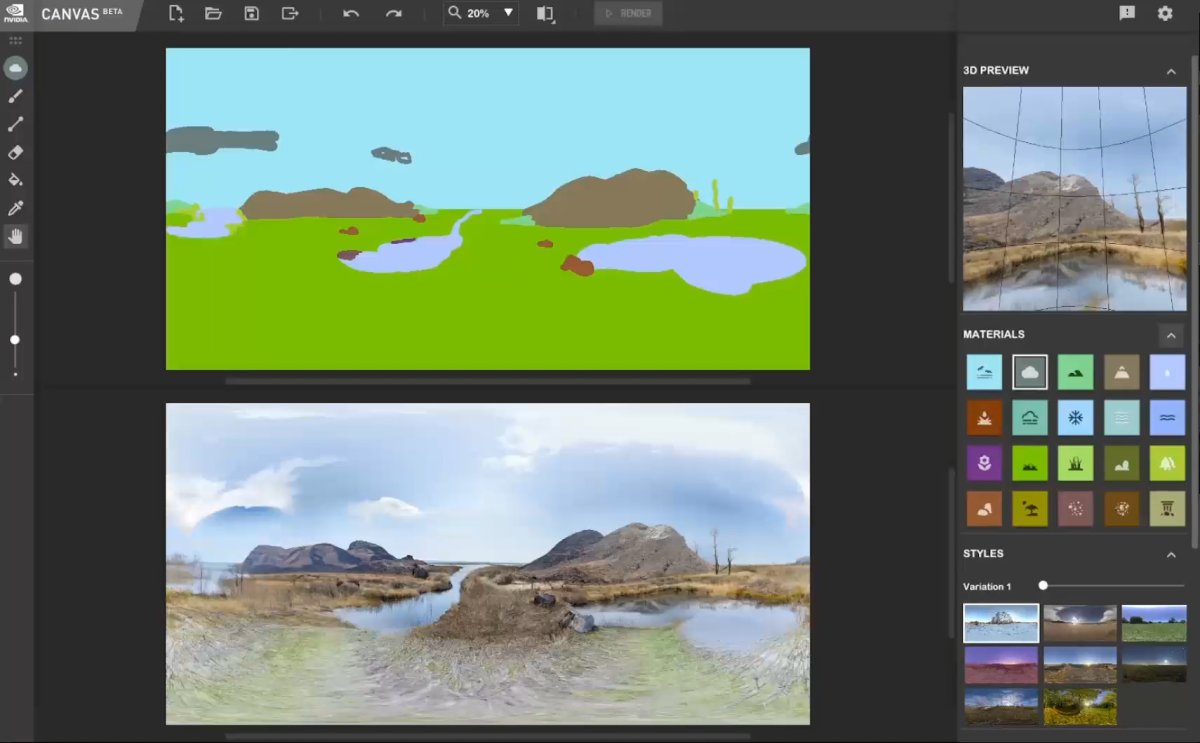Select the snowflake snow material
Screen dimensions: 1200x743
coord(1075,417)
